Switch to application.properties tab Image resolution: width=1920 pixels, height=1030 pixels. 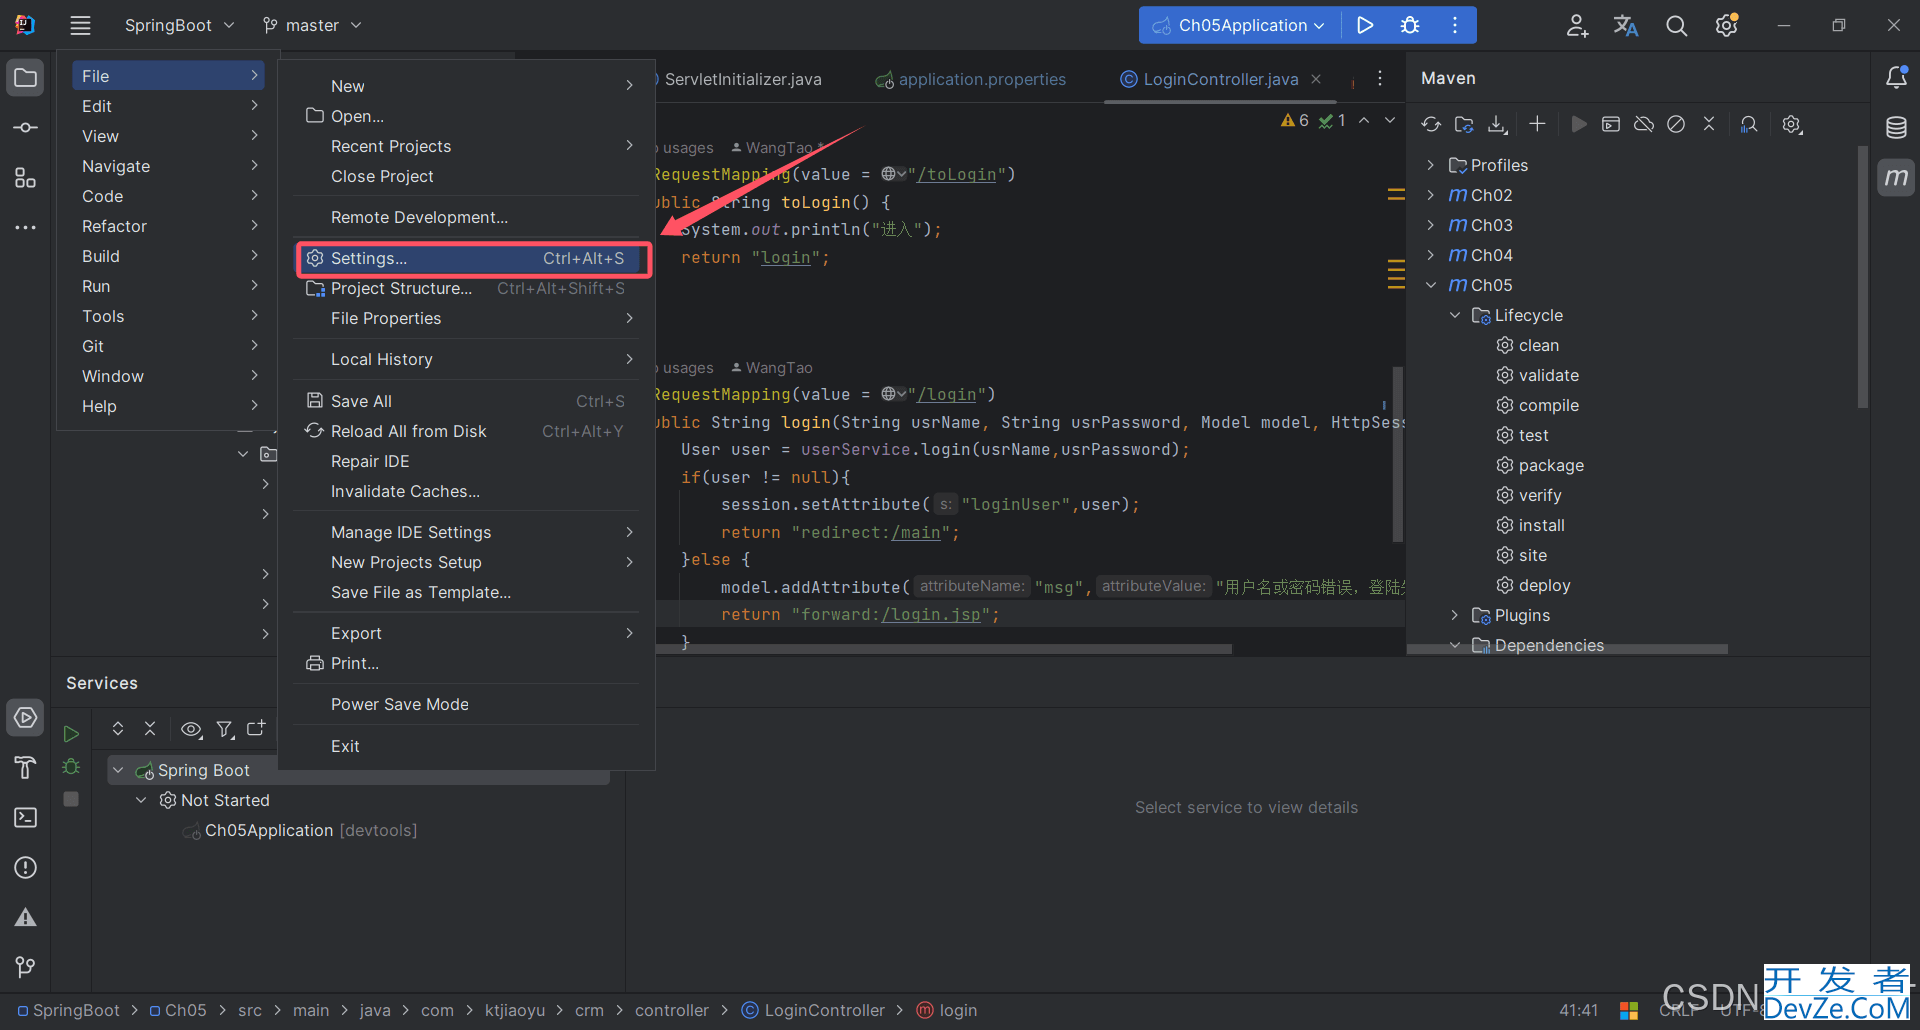(970, 79)
